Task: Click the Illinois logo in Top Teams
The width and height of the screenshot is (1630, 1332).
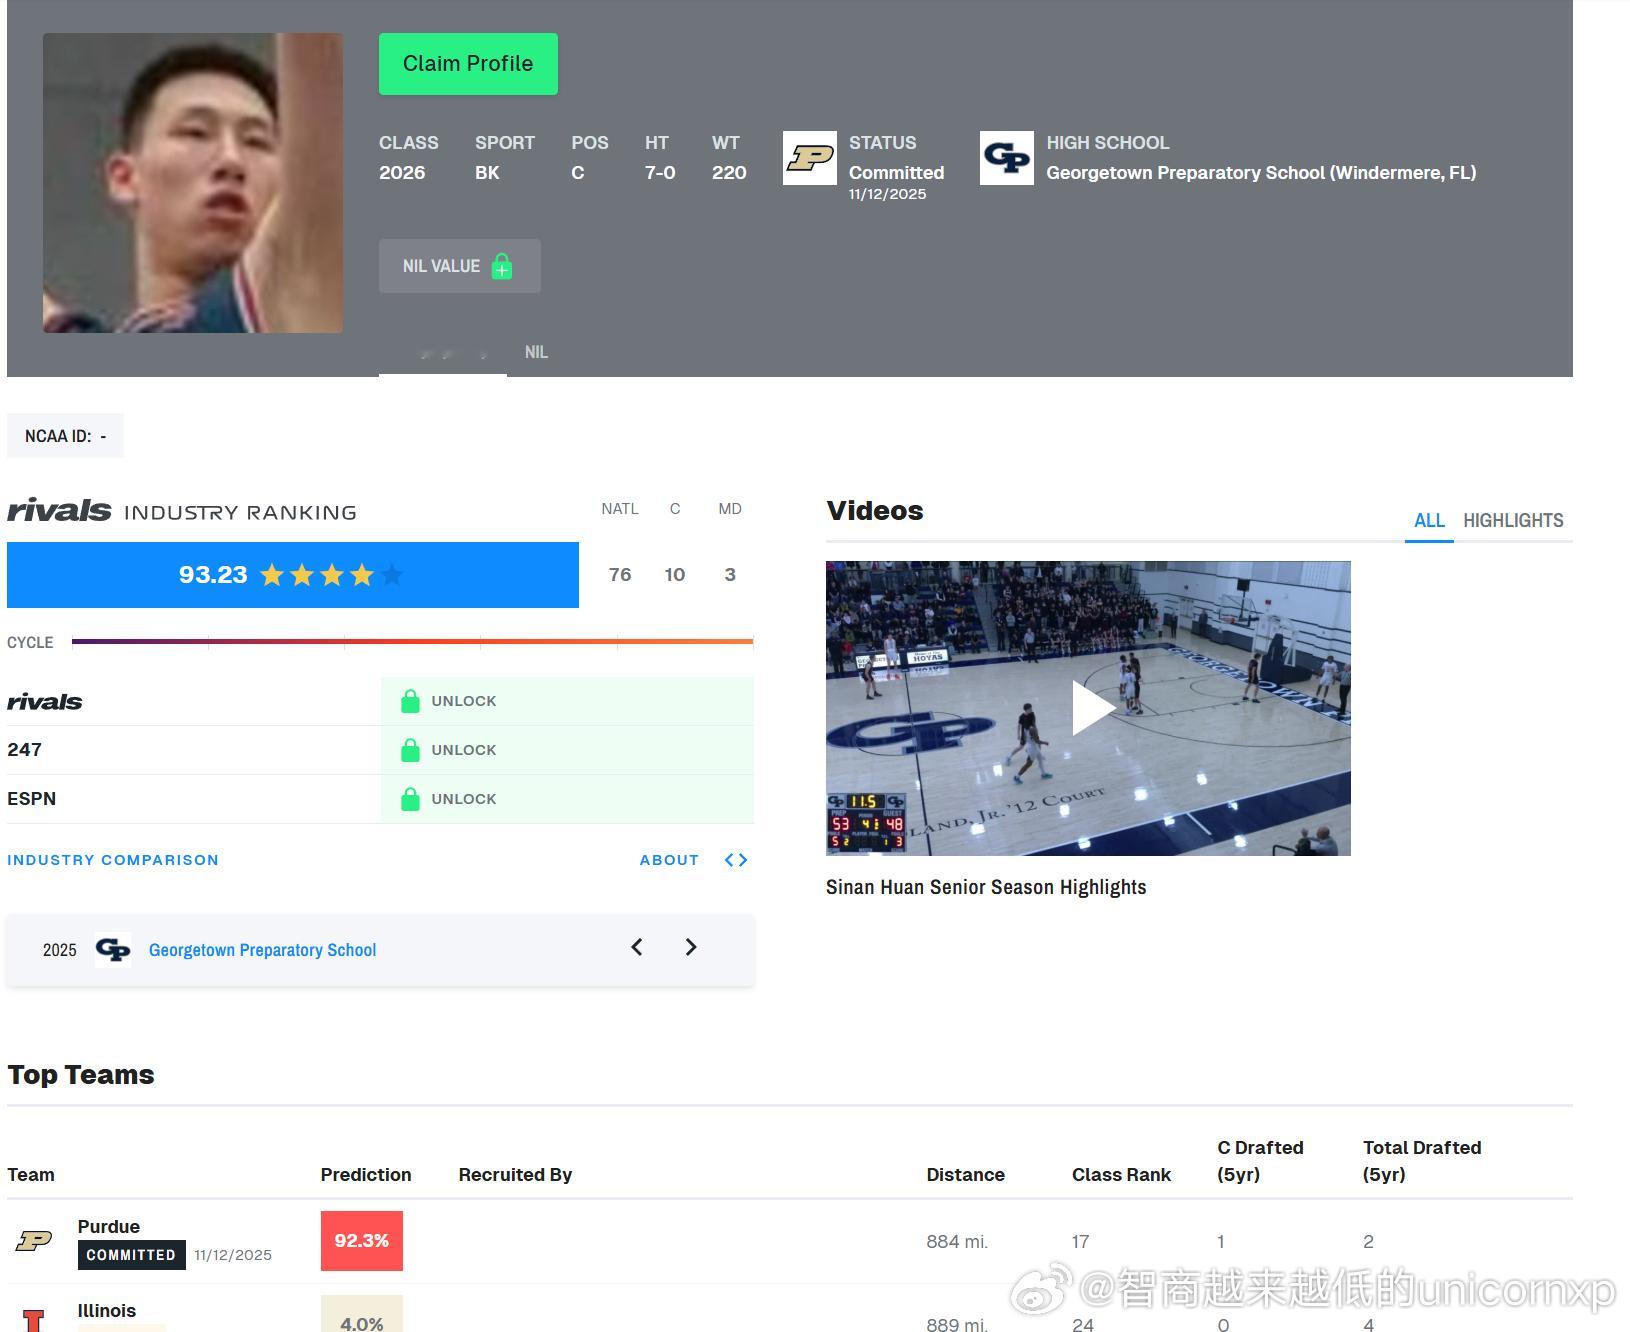Action: pyautogui.click(x=34, y=1320)
